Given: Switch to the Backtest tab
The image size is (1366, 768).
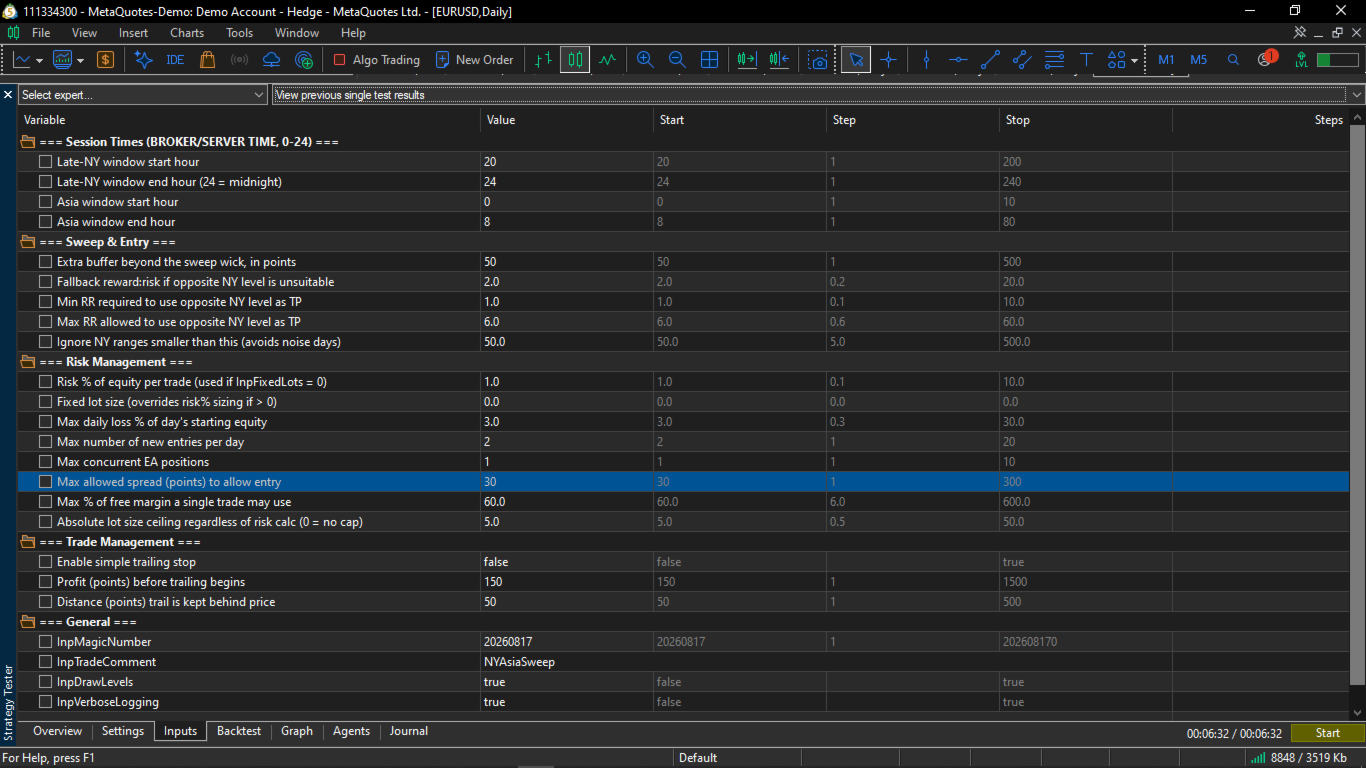Looking at the screenshot, I should (x=239, y=731).
